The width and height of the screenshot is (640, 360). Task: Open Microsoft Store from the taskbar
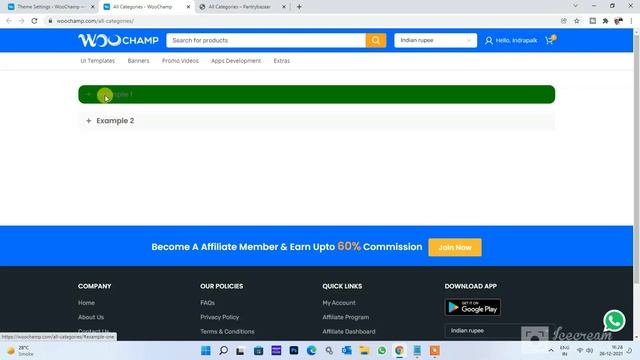click(258, 350)
